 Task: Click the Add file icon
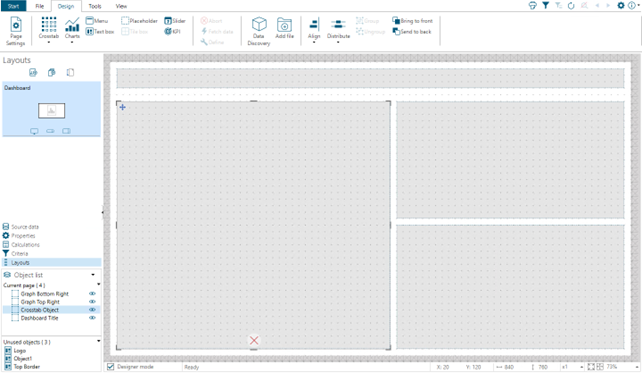pos(284,25)
